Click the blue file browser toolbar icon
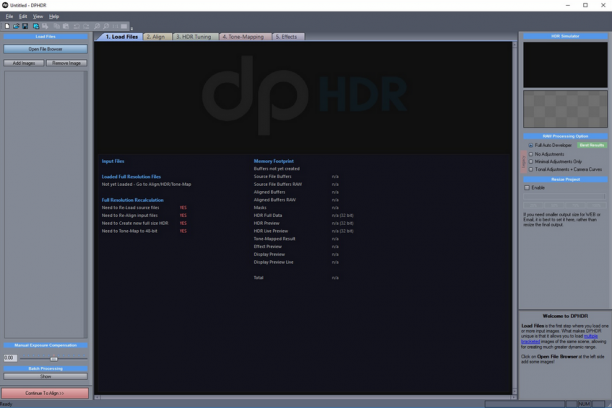 [36, 26]
